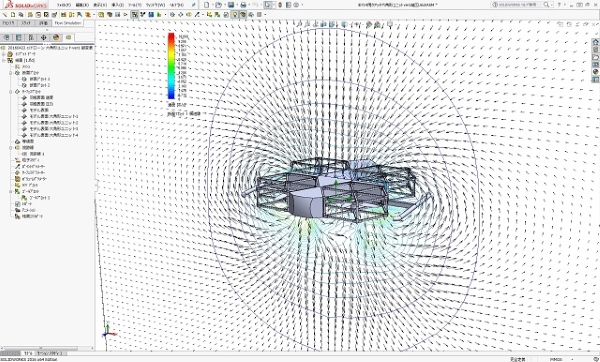This screenshot has width=600, height=362.
Task: Select the FeatureManager tree tab icon
Action: pyautogui.click(x=7, y=37)
